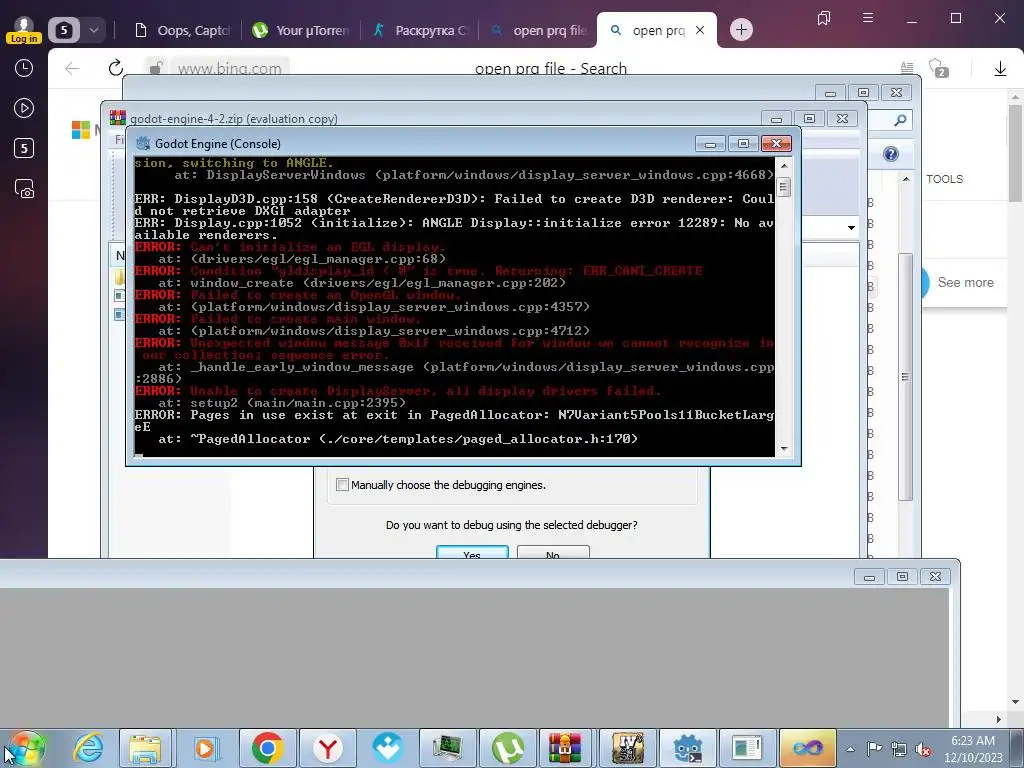The image size is (1024, 768).
Task: Click the Godot icon in console title bar
Action: click(x=143, y=144)
